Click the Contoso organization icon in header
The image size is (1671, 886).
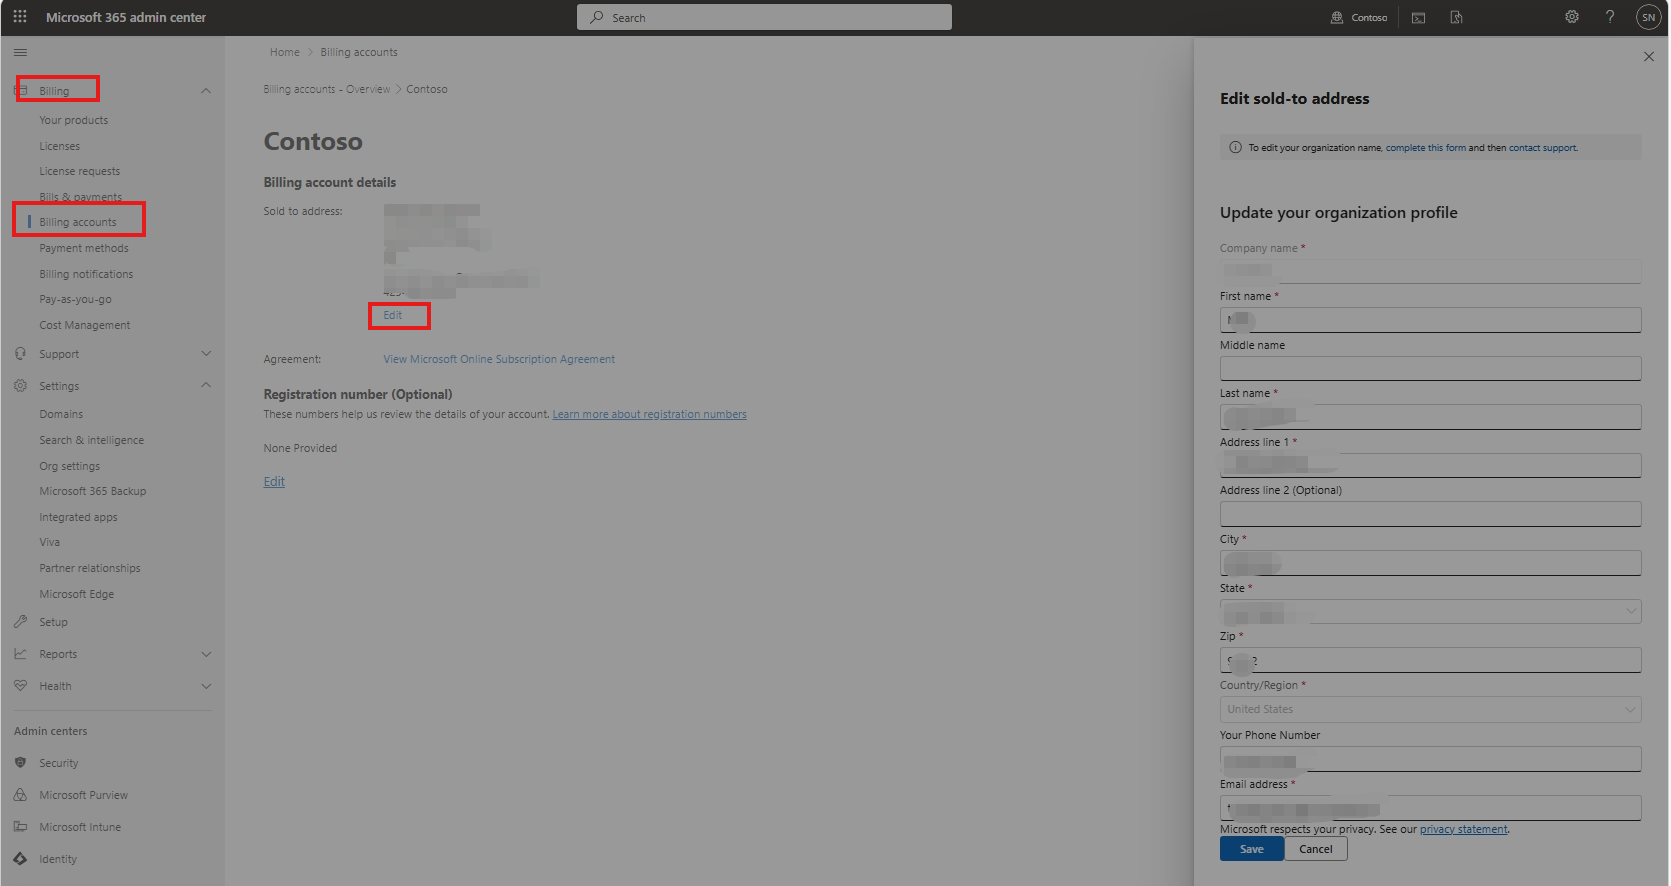1337,17
